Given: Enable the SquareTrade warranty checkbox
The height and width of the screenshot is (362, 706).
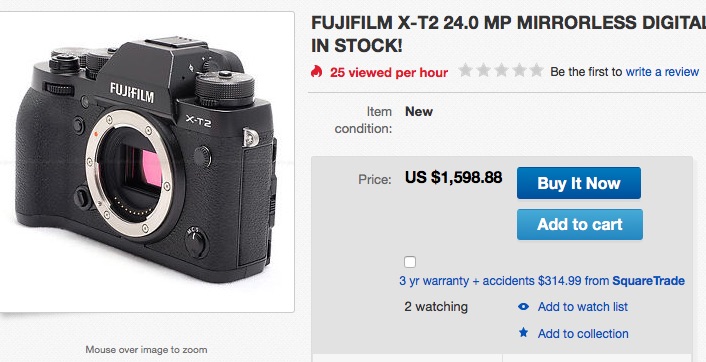Looking at the screenshot, I should point(410,262).
